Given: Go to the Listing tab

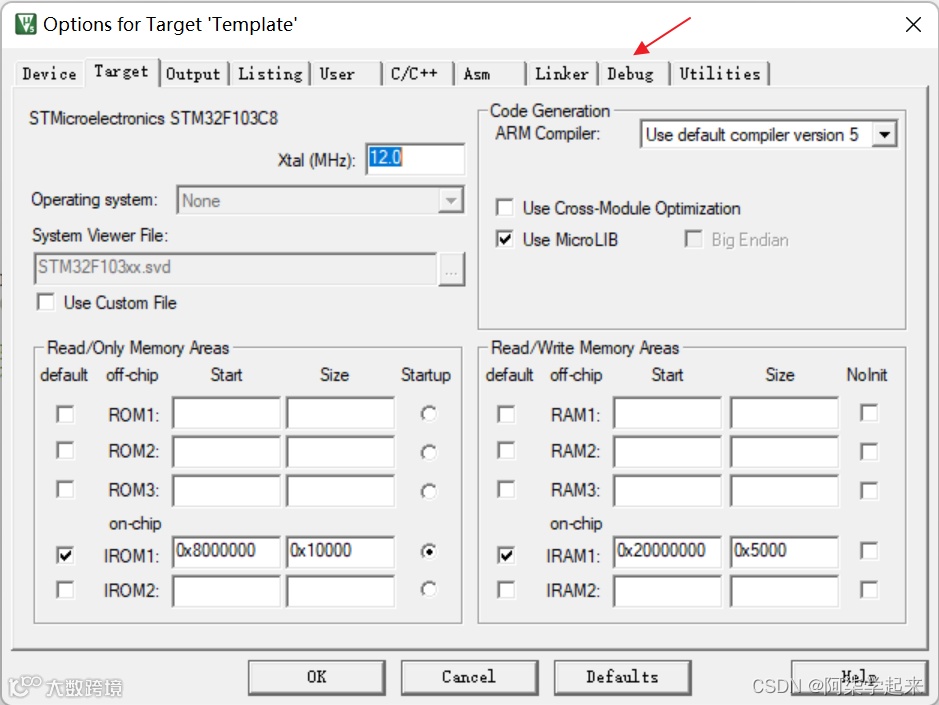Looking at the screenshot, I should (270, 74).
